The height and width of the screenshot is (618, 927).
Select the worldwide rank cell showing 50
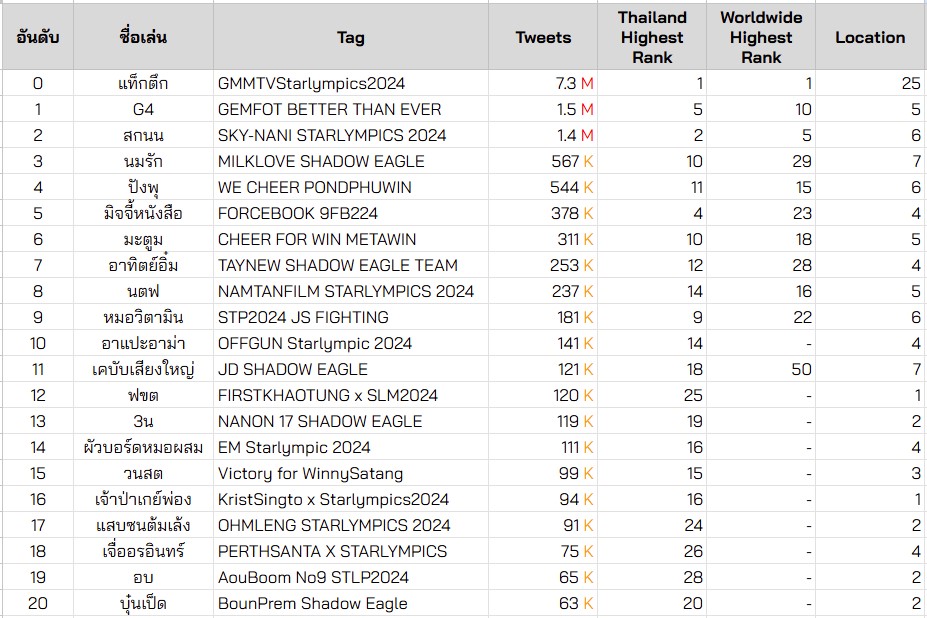click(x=760, y=370)
